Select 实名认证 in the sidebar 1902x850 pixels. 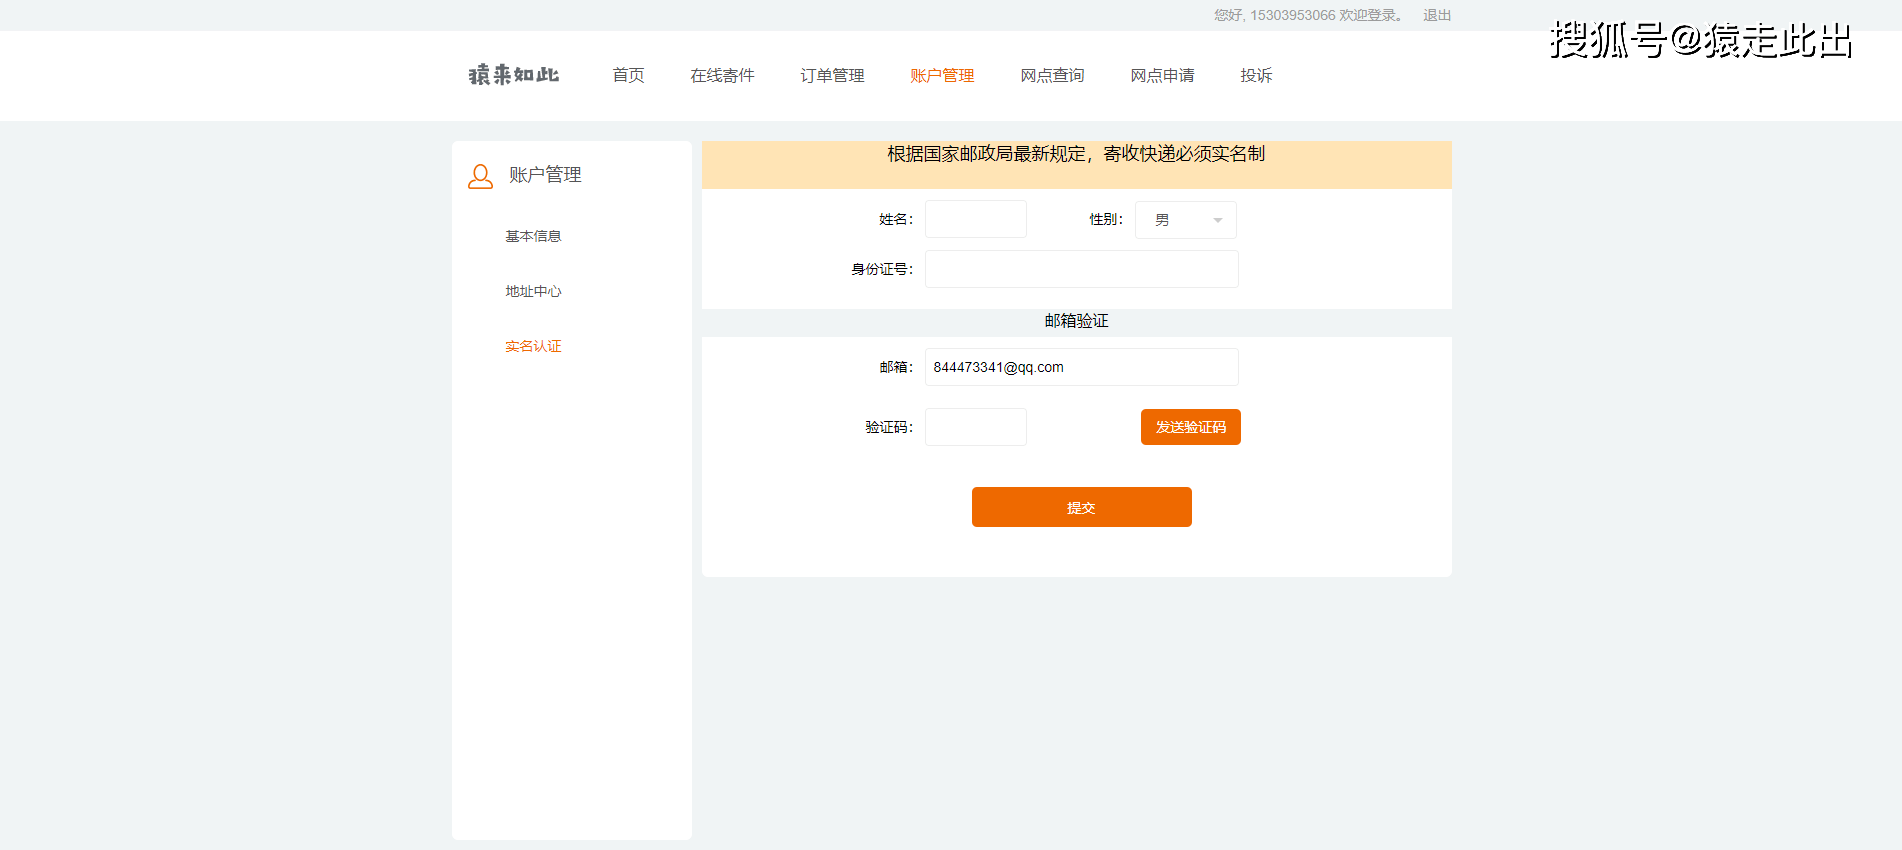[533, 346]
